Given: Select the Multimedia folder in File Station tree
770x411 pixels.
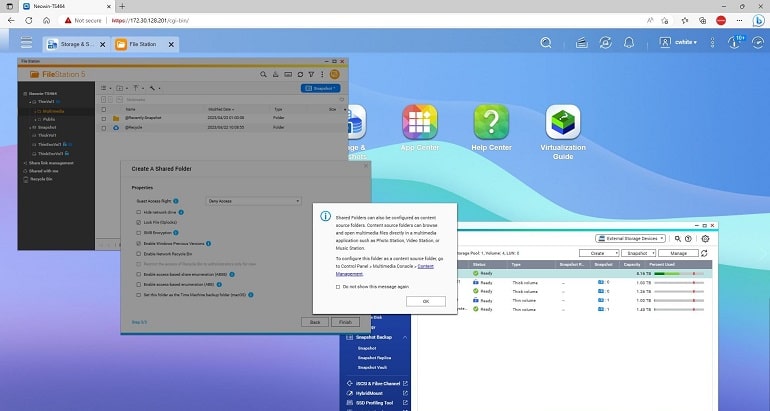Looking at the screenshot, I should click(53, 111).
